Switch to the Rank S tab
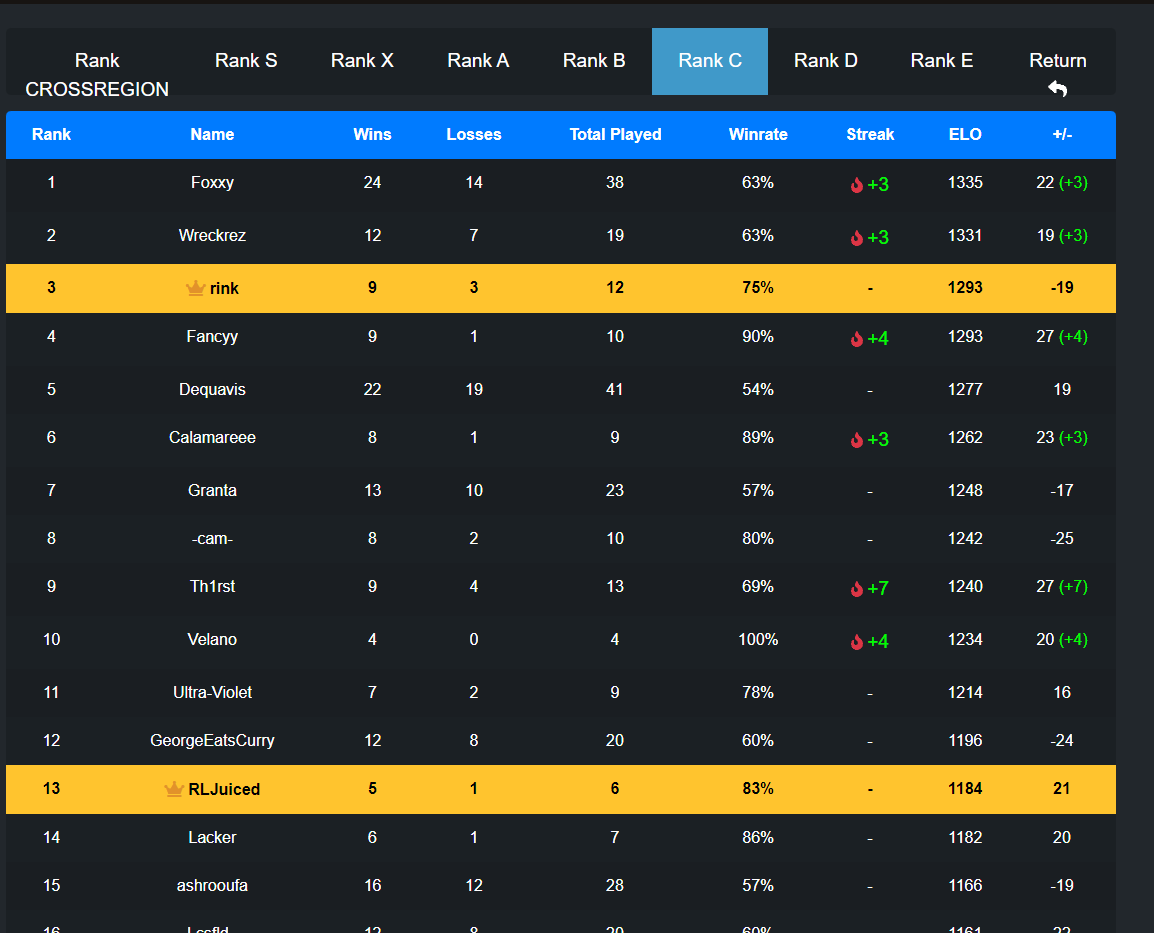1154x933 pixels. click(x=246, y=61)
